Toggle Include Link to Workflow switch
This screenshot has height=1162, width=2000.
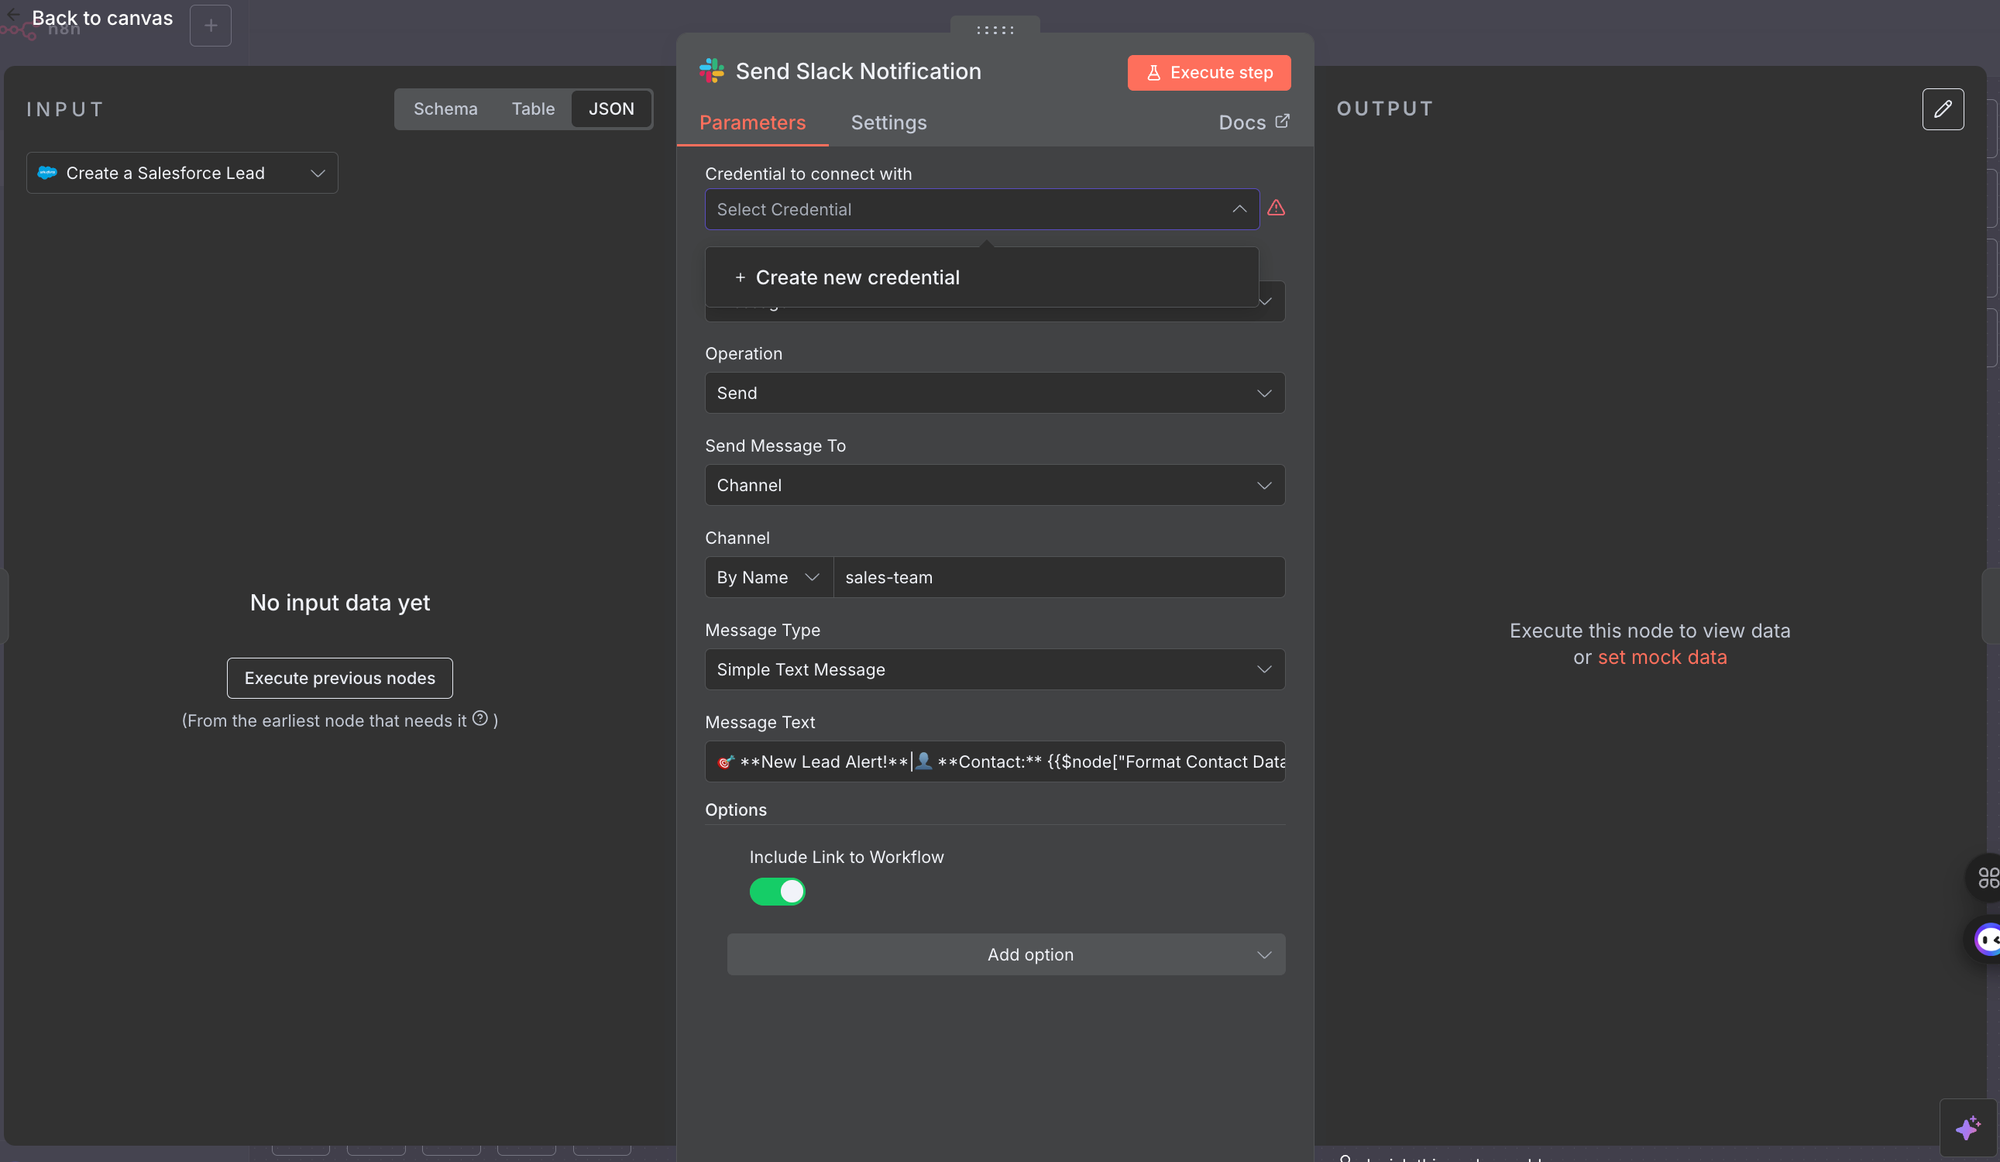(777, 891)
